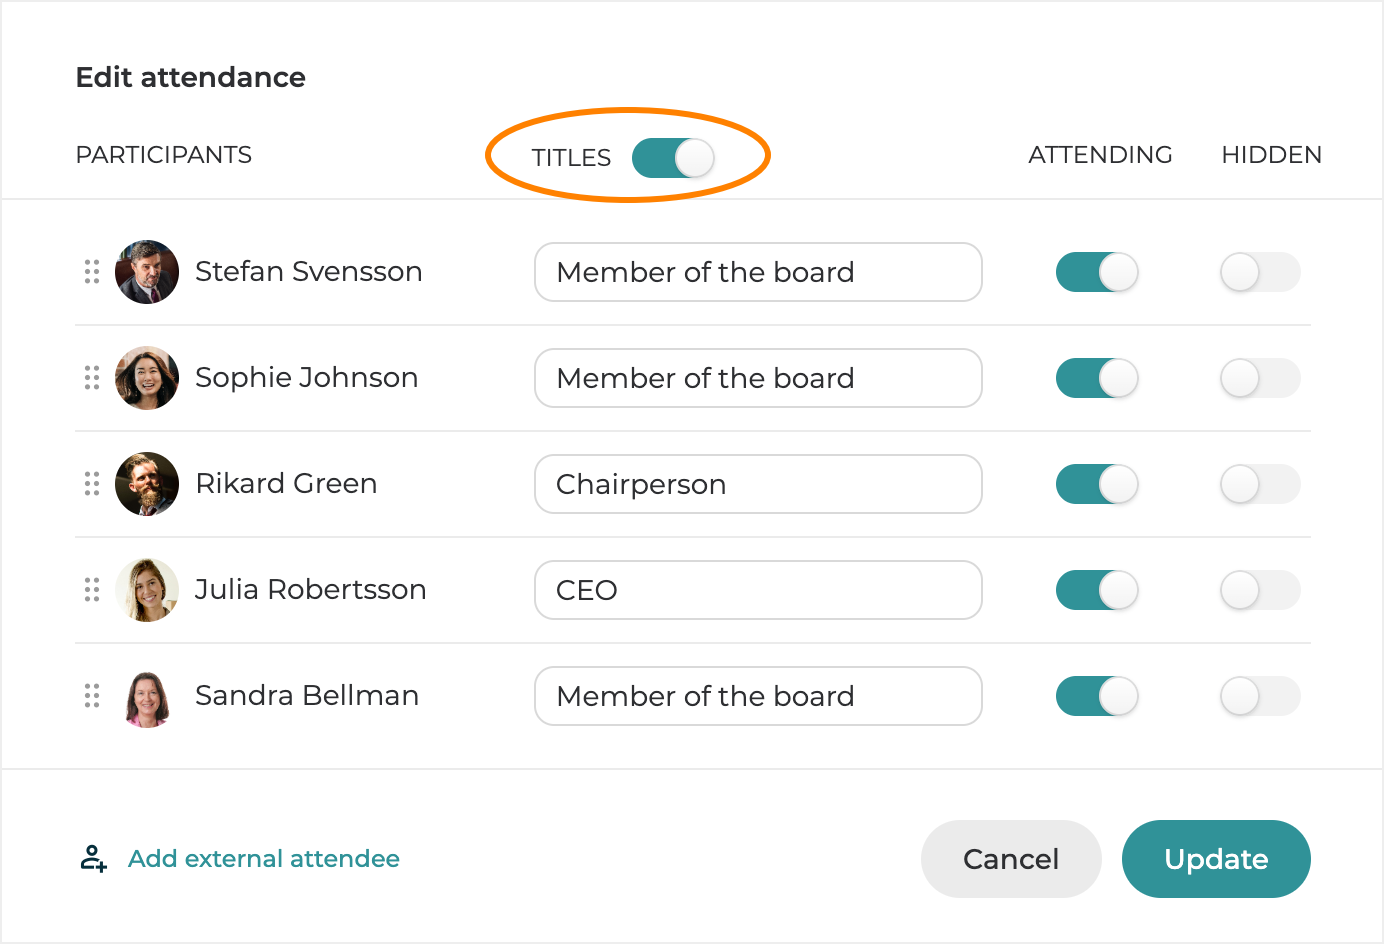Click Julia Robertsson's profile picture

click(x=147, y=590)
